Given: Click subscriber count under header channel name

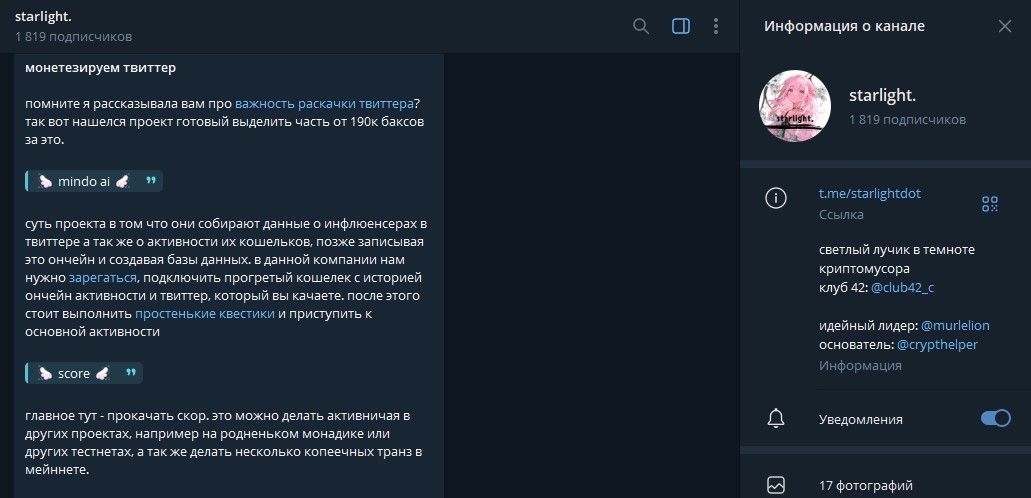Looking at the screenshot, I should click(x=74, y=37).
